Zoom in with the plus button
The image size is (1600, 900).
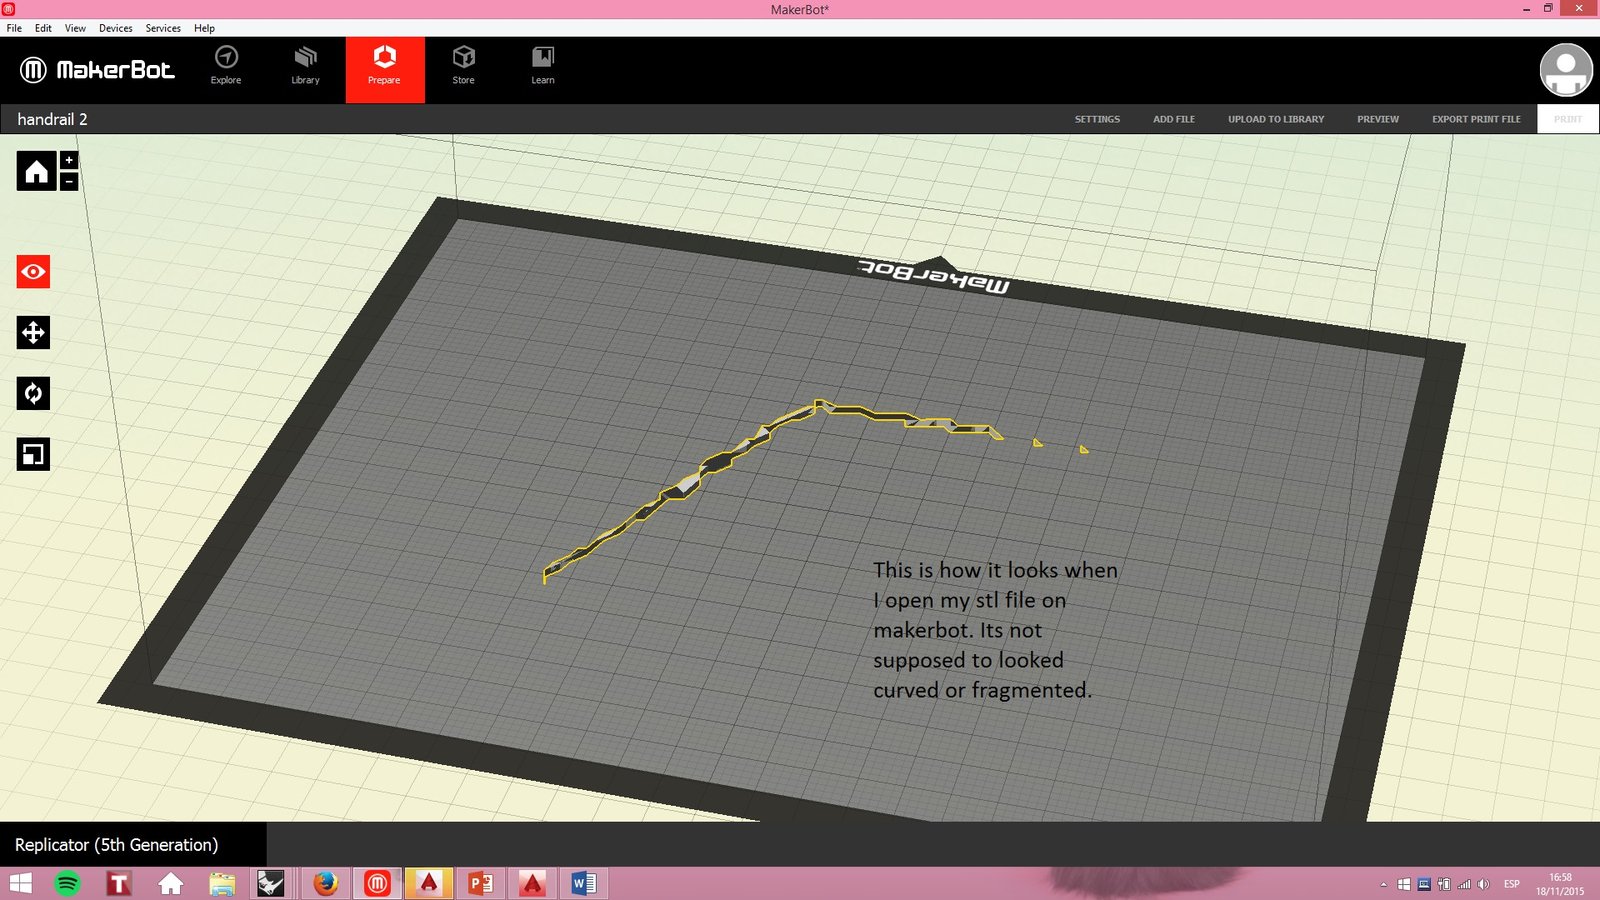pos(69,160)
